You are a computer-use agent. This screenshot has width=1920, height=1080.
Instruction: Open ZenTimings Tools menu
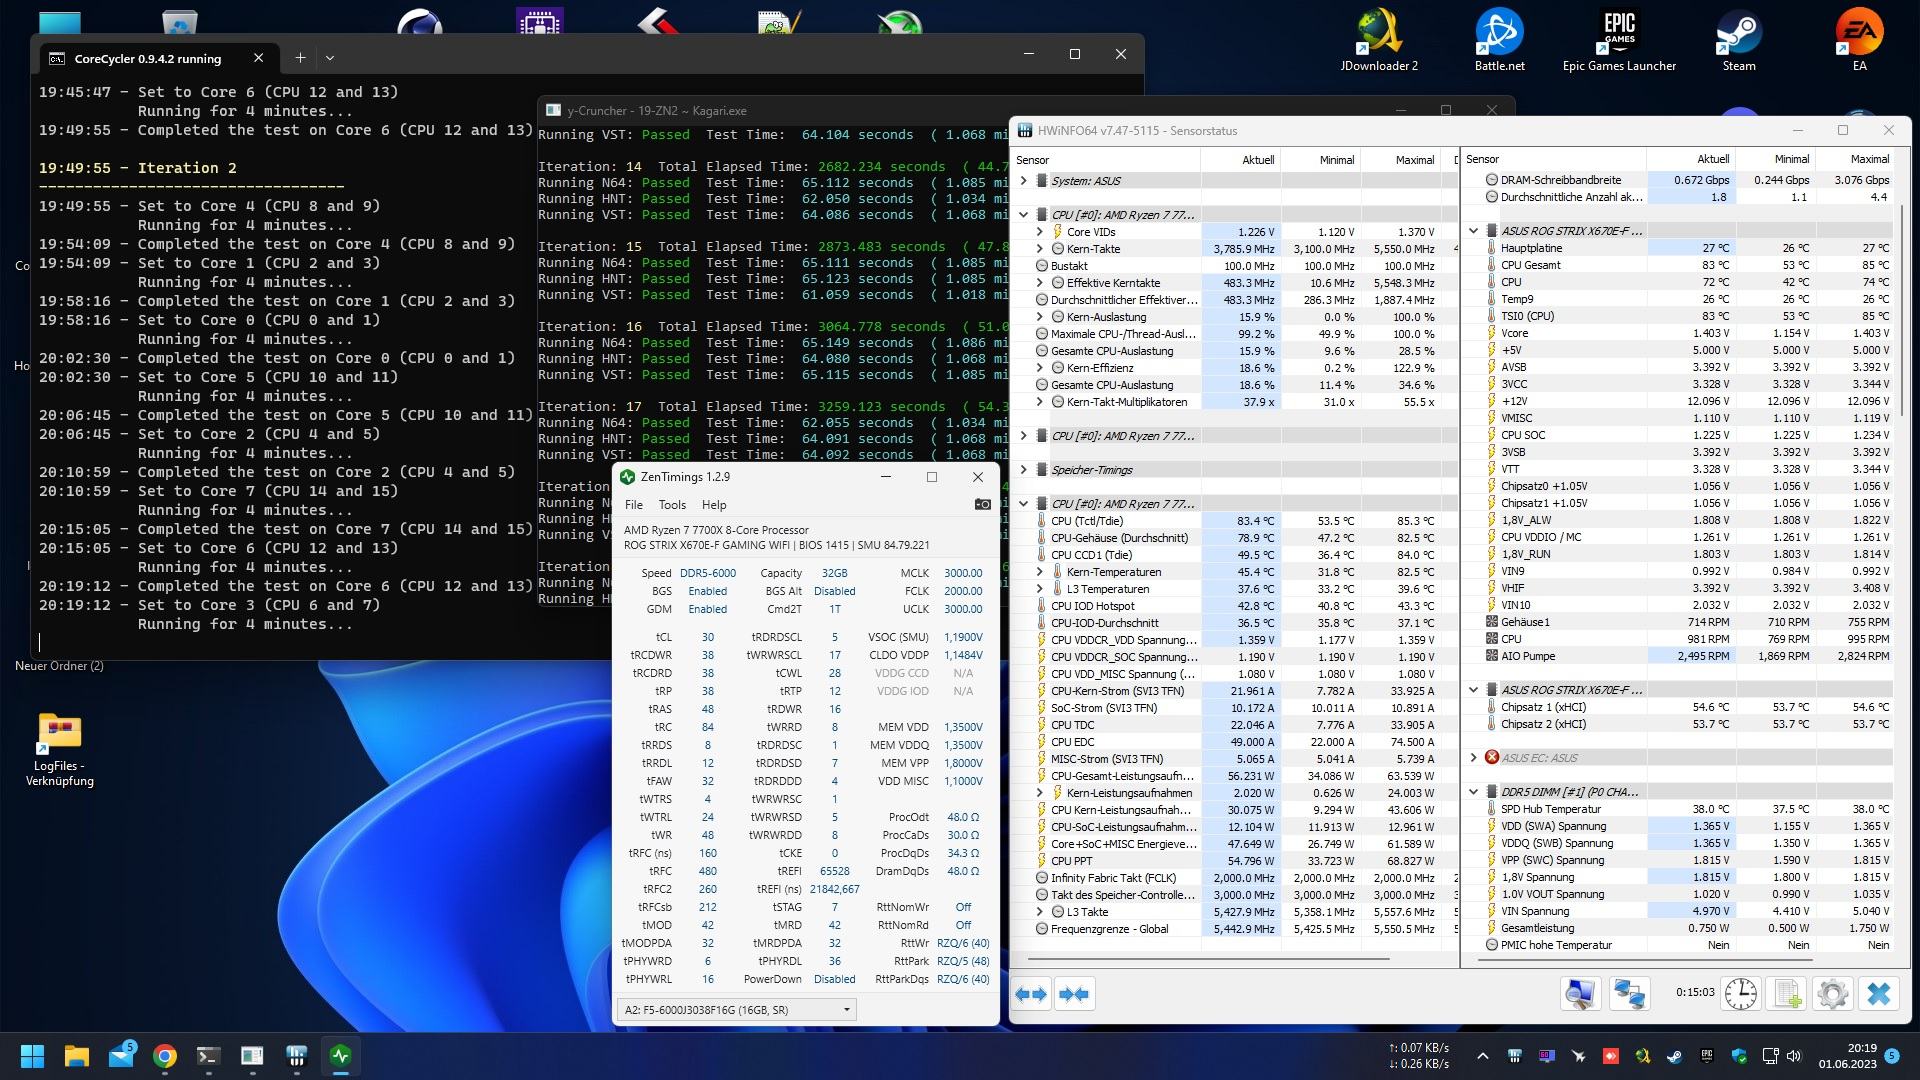point(672,505)
